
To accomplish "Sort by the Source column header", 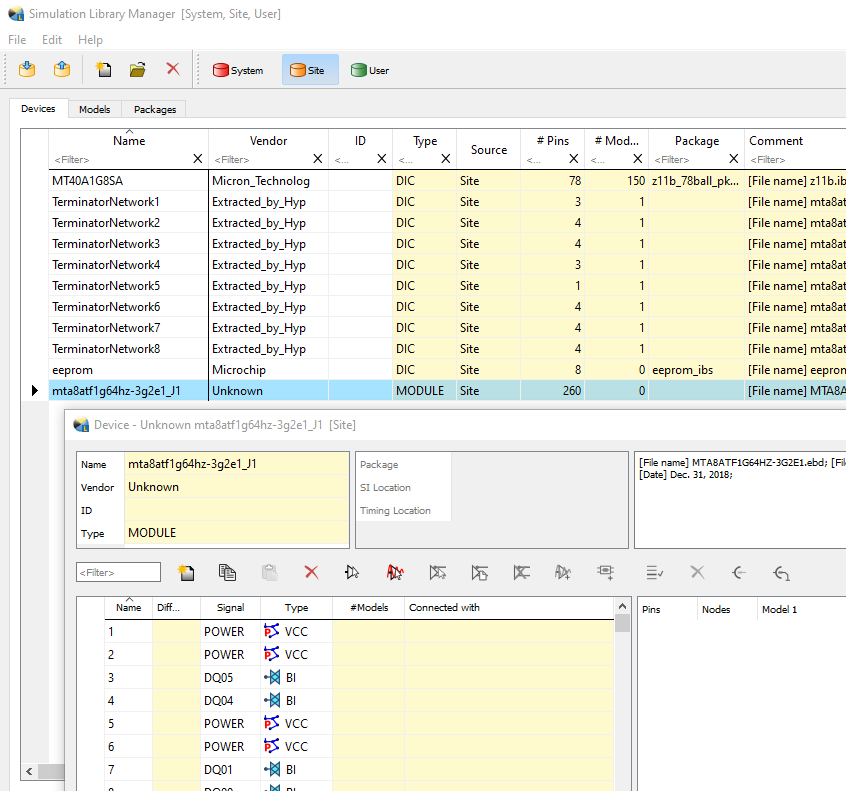I will [488, 150].
